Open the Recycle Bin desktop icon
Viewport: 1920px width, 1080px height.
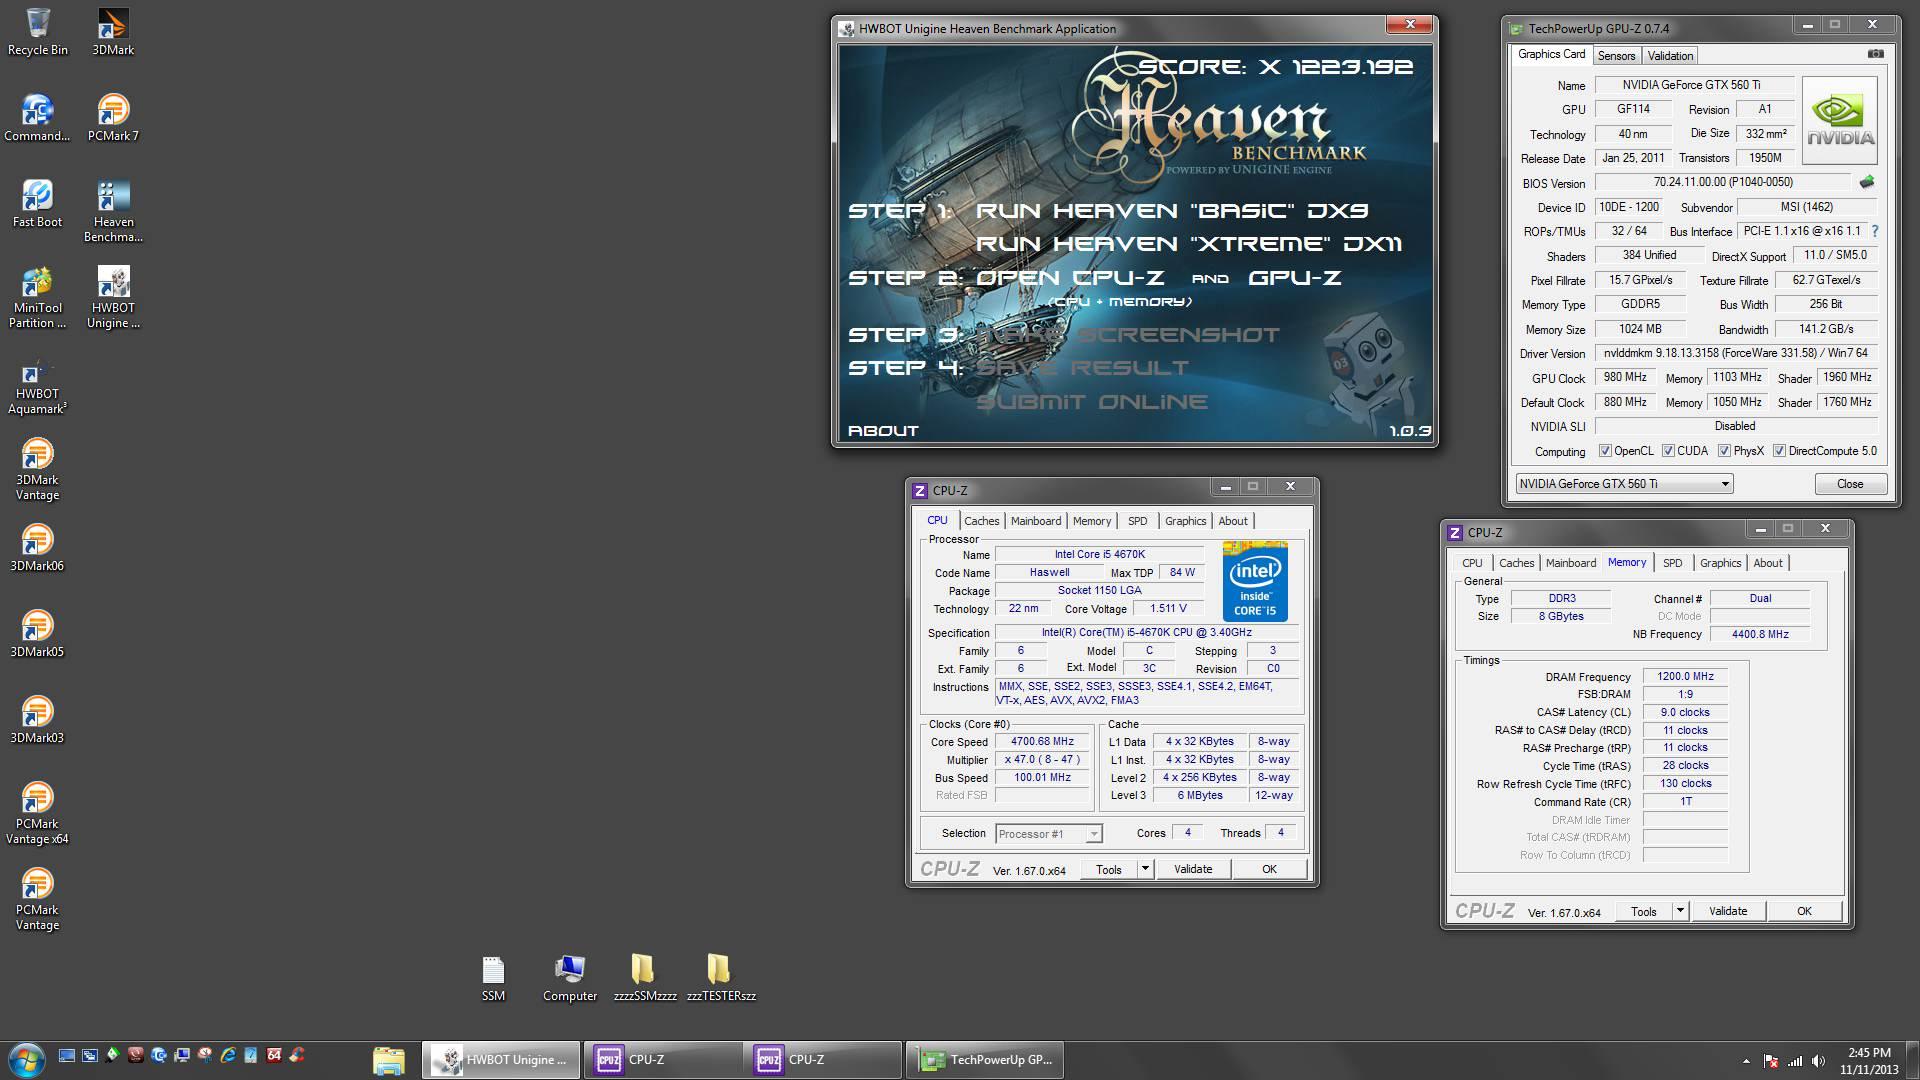click(x=38, y=32)
